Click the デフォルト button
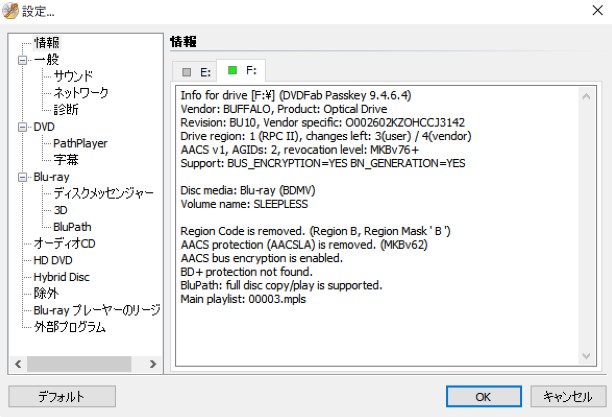The width and height of the screenshot is (612, 417). tap(62, 396)
